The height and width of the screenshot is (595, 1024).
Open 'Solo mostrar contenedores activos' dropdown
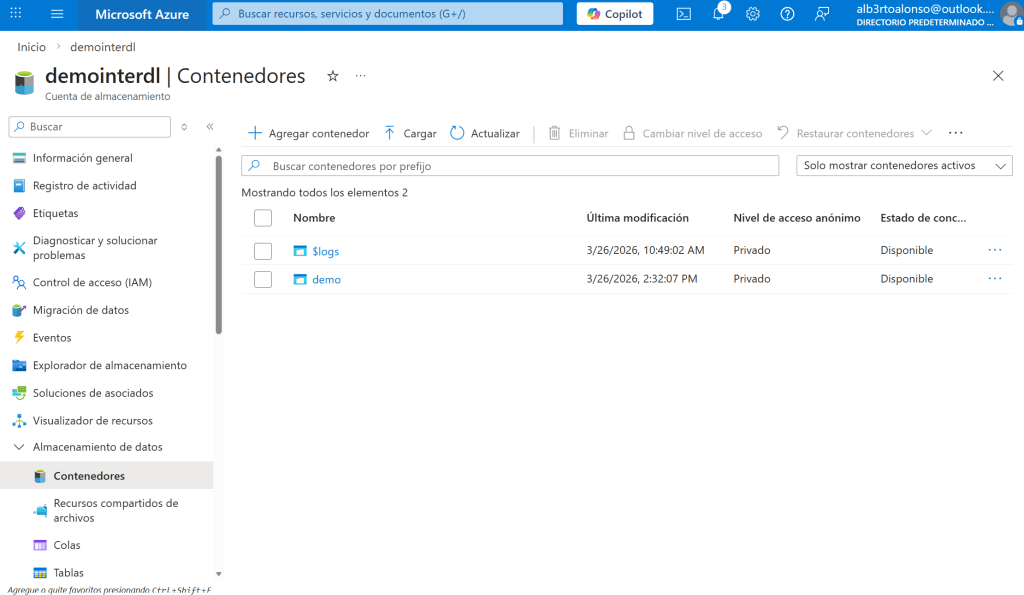[904, 166]
